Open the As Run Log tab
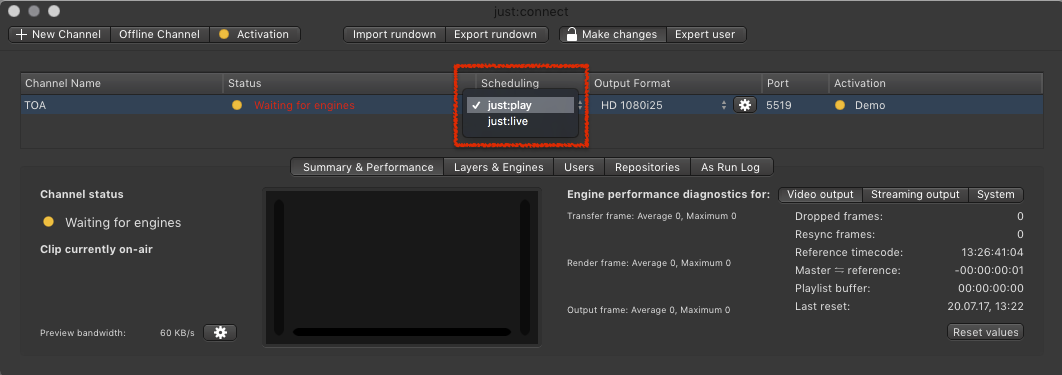This screenshot has height=375, width=1062. tap(731, 167)
